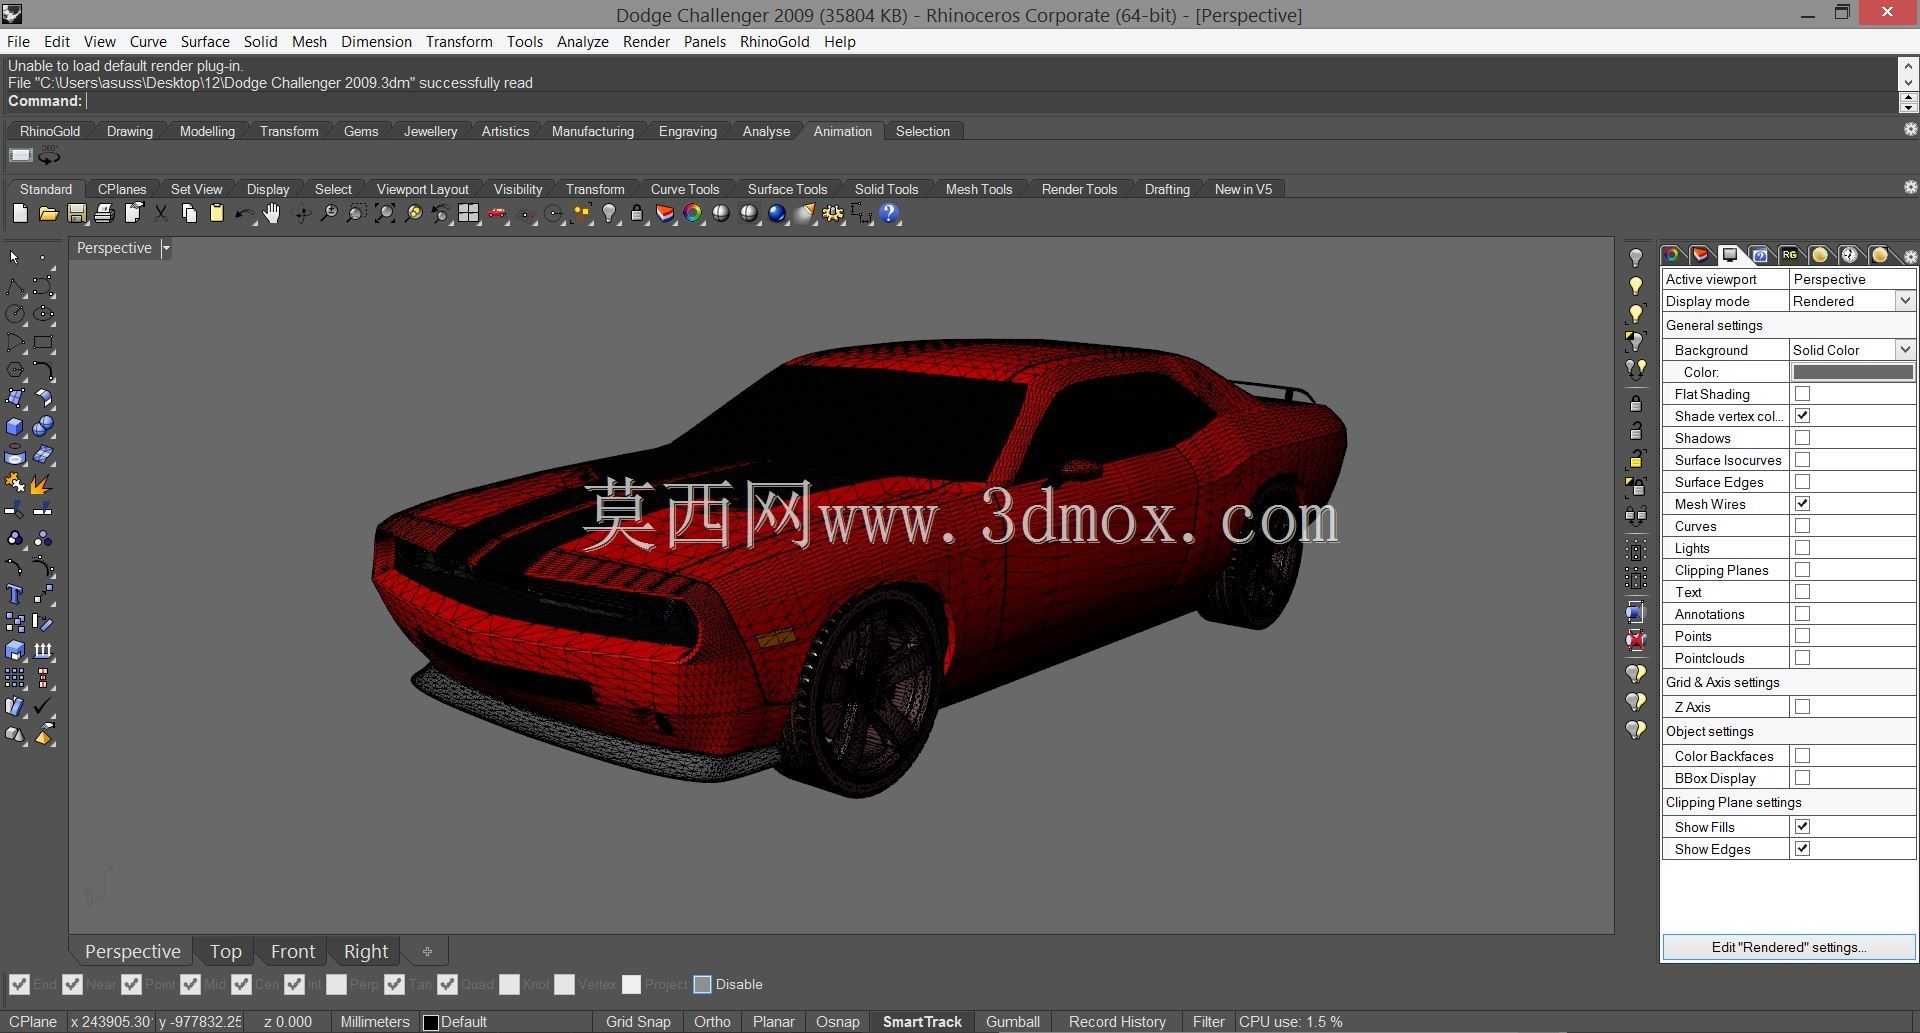The height and width of the screenshot is (1033, 1920).
Task: Toggle Grid Snap in status bar
Action: coord(638,1022)
